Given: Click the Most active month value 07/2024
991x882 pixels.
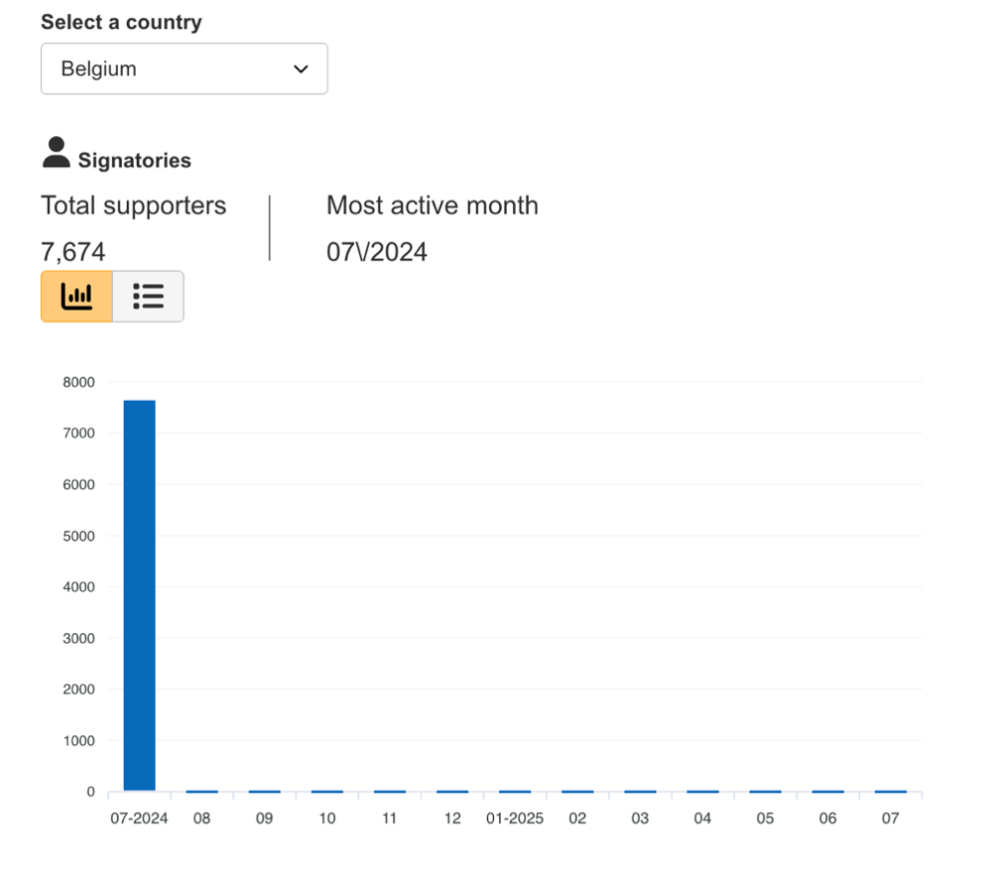Looking at the screenshot, I should click(x=377, y=251).
